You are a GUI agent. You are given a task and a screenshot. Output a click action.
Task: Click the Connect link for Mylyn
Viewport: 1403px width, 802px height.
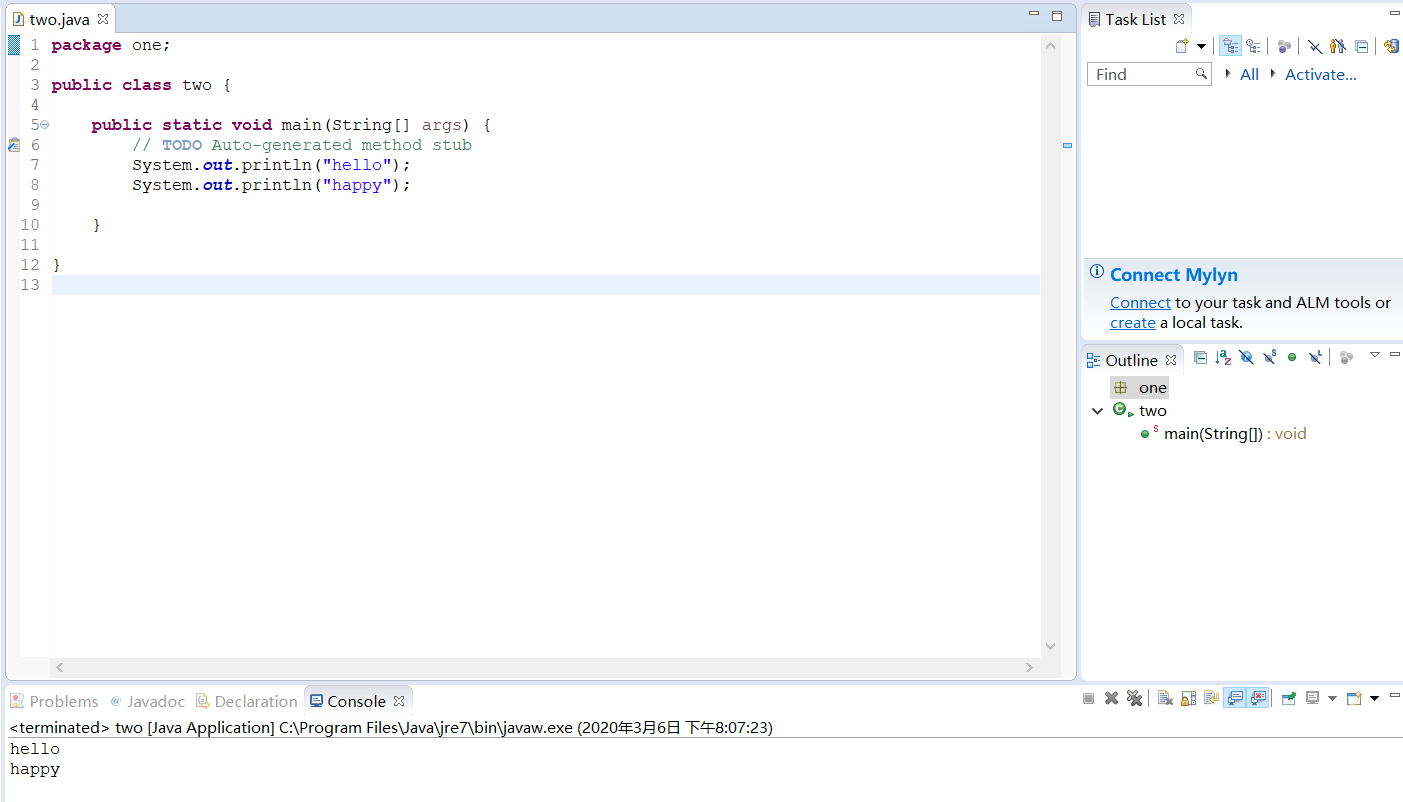coord(1140,303)
